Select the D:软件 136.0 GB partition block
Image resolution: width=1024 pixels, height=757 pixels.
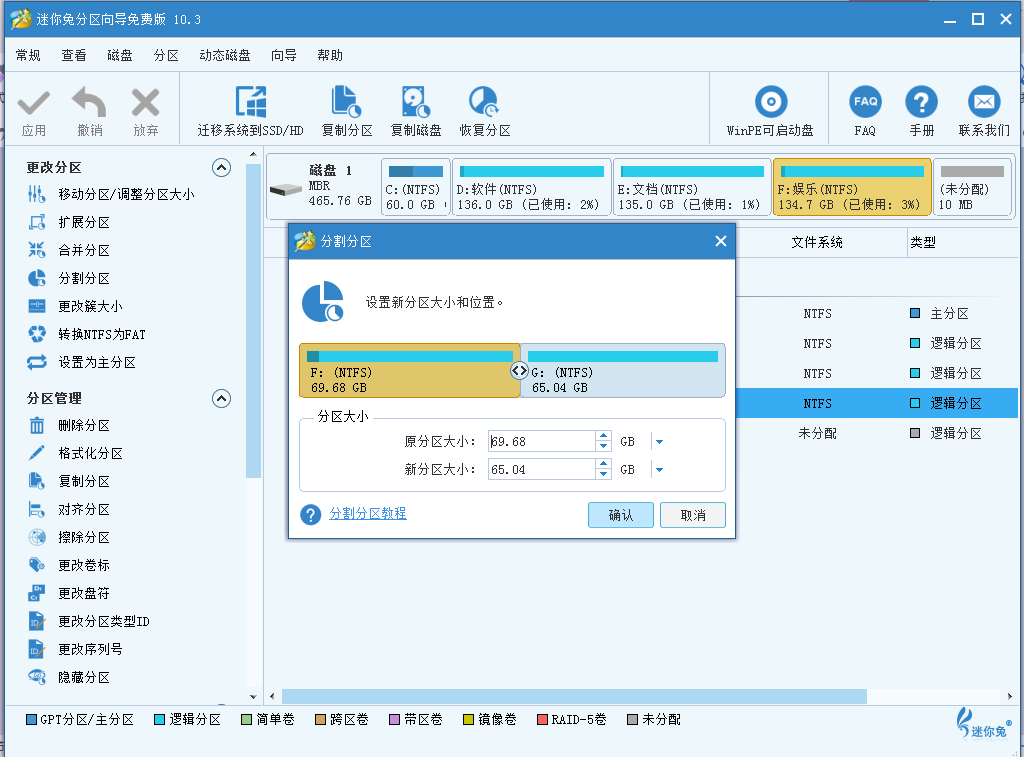[532, 187]
